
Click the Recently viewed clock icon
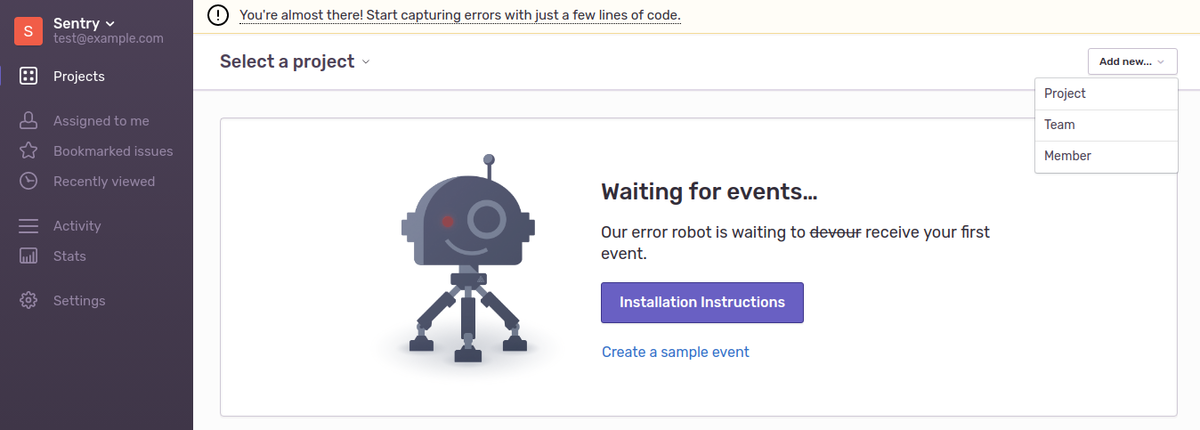click(x=29, y=181)
